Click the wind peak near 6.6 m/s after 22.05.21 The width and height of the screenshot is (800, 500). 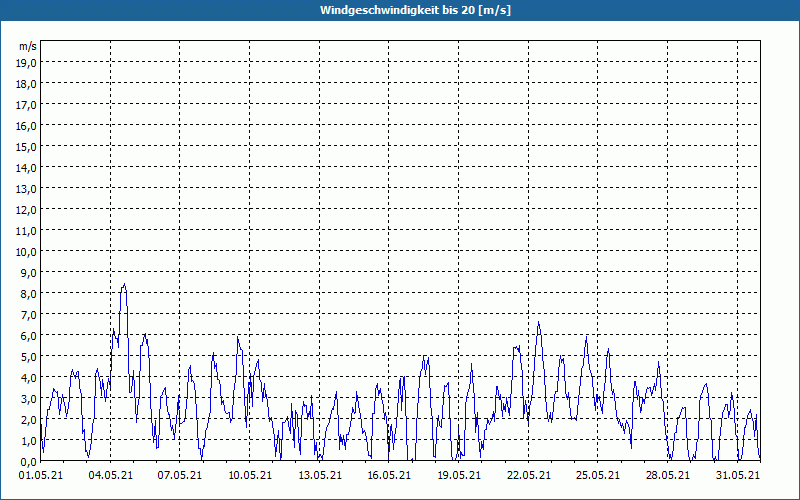[539, 322]
